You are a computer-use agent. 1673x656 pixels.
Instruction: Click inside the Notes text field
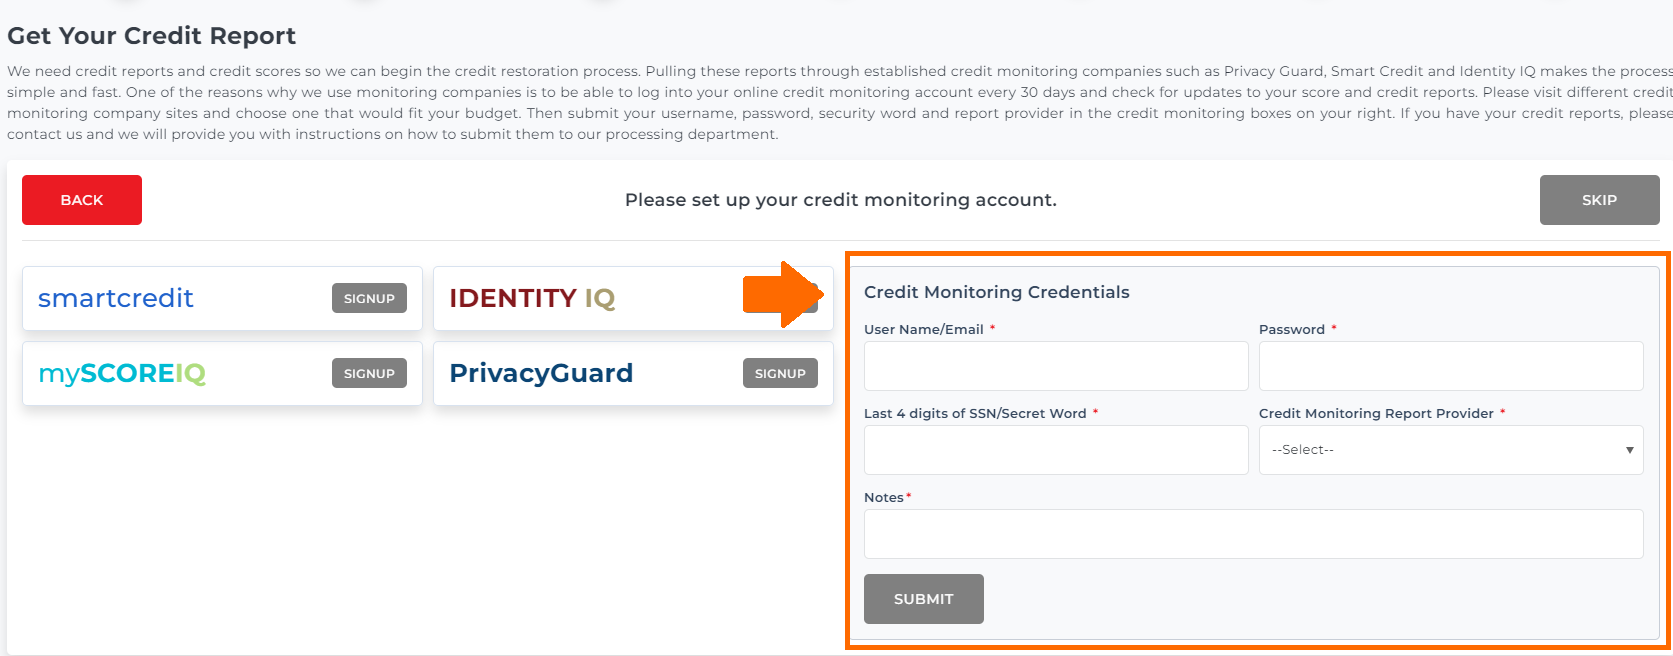pos(1254,534)
